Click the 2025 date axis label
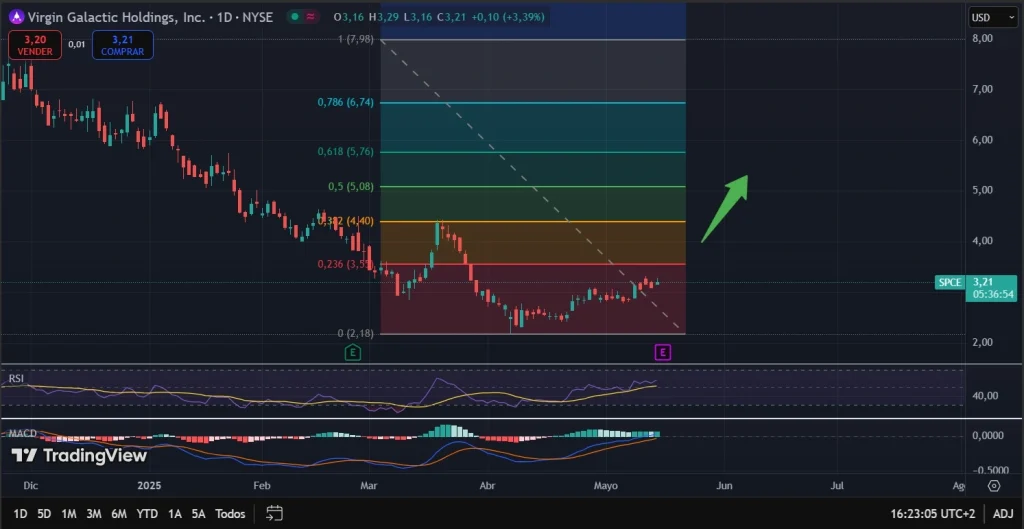The width and height of the screenshot is (1024, 529). pos(149,486)
